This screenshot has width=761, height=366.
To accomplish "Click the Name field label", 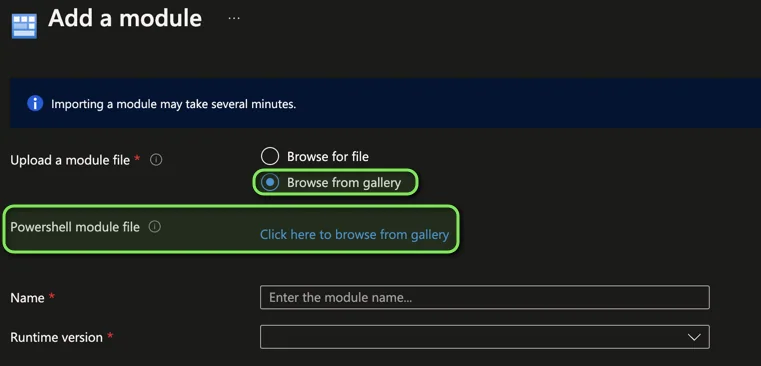I will (27, 298).
